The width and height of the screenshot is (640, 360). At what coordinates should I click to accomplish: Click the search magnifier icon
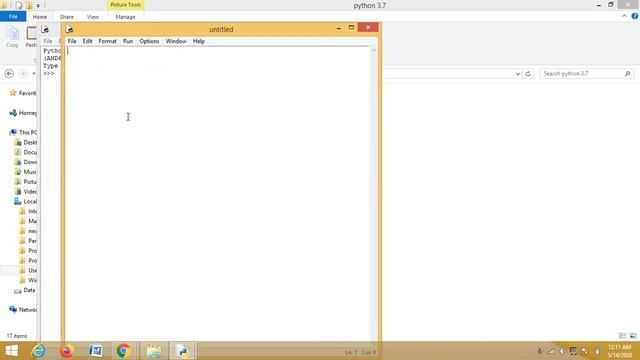pos(627,73)
